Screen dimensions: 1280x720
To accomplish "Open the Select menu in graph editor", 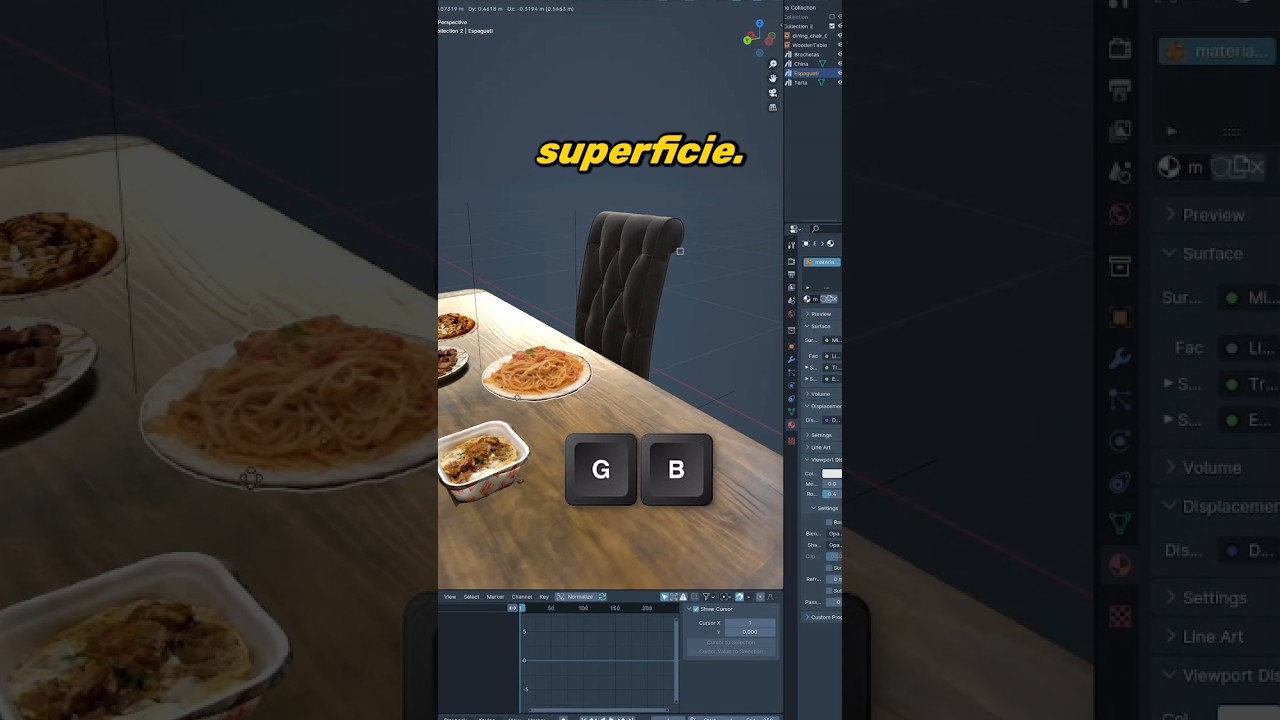I will [471, 597].
